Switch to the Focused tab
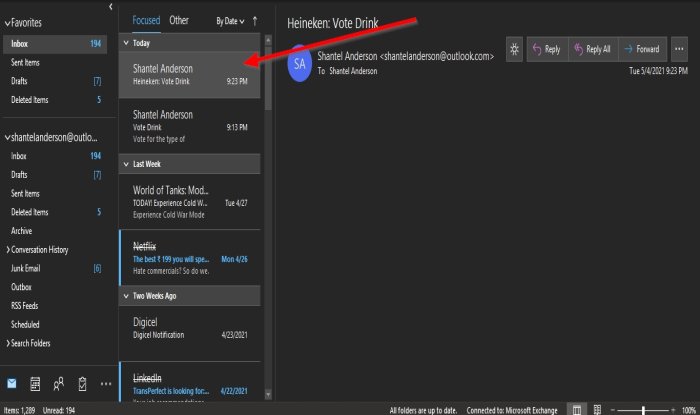This screenshot has height=415, width=700. [146, 21]
